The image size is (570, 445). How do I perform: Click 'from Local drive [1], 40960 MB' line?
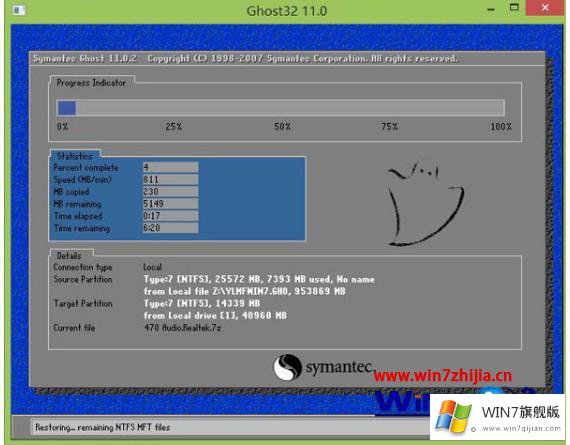(x=215, y=315)
